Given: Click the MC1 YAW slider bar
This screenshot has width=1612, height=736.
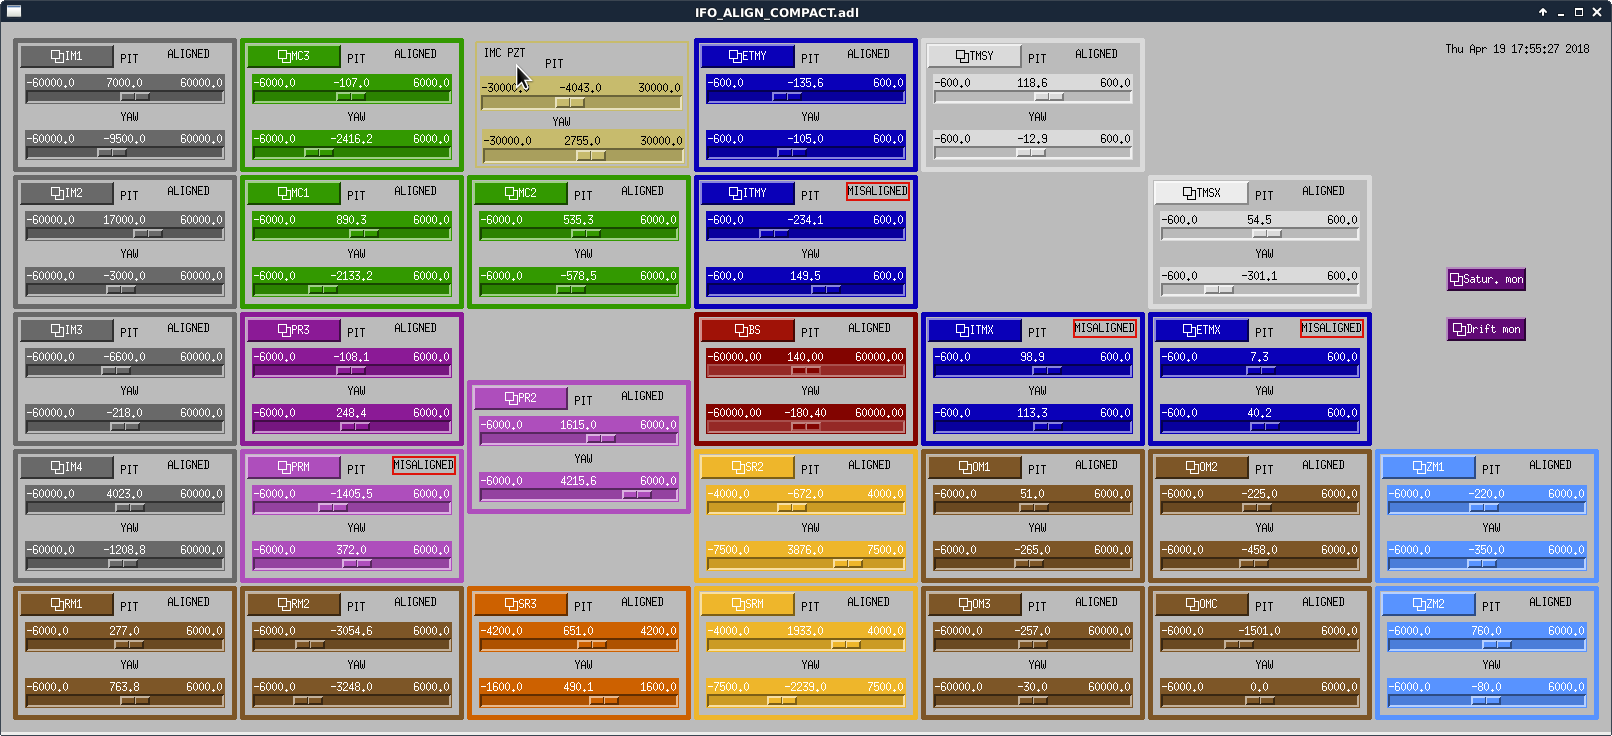Looking at the screenshot, I should tap(352, 290).
